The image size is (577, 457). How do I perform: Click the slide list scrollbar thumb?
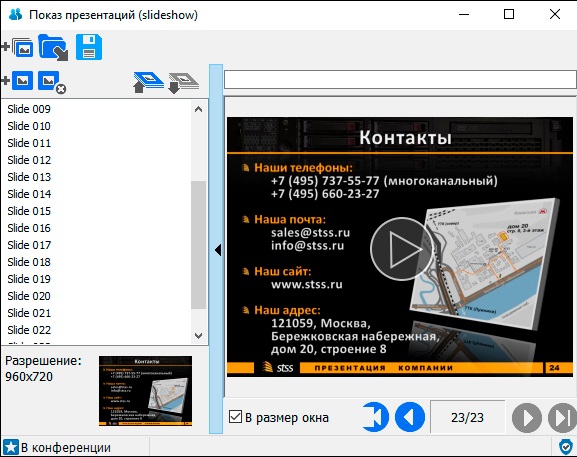point(198,245)
